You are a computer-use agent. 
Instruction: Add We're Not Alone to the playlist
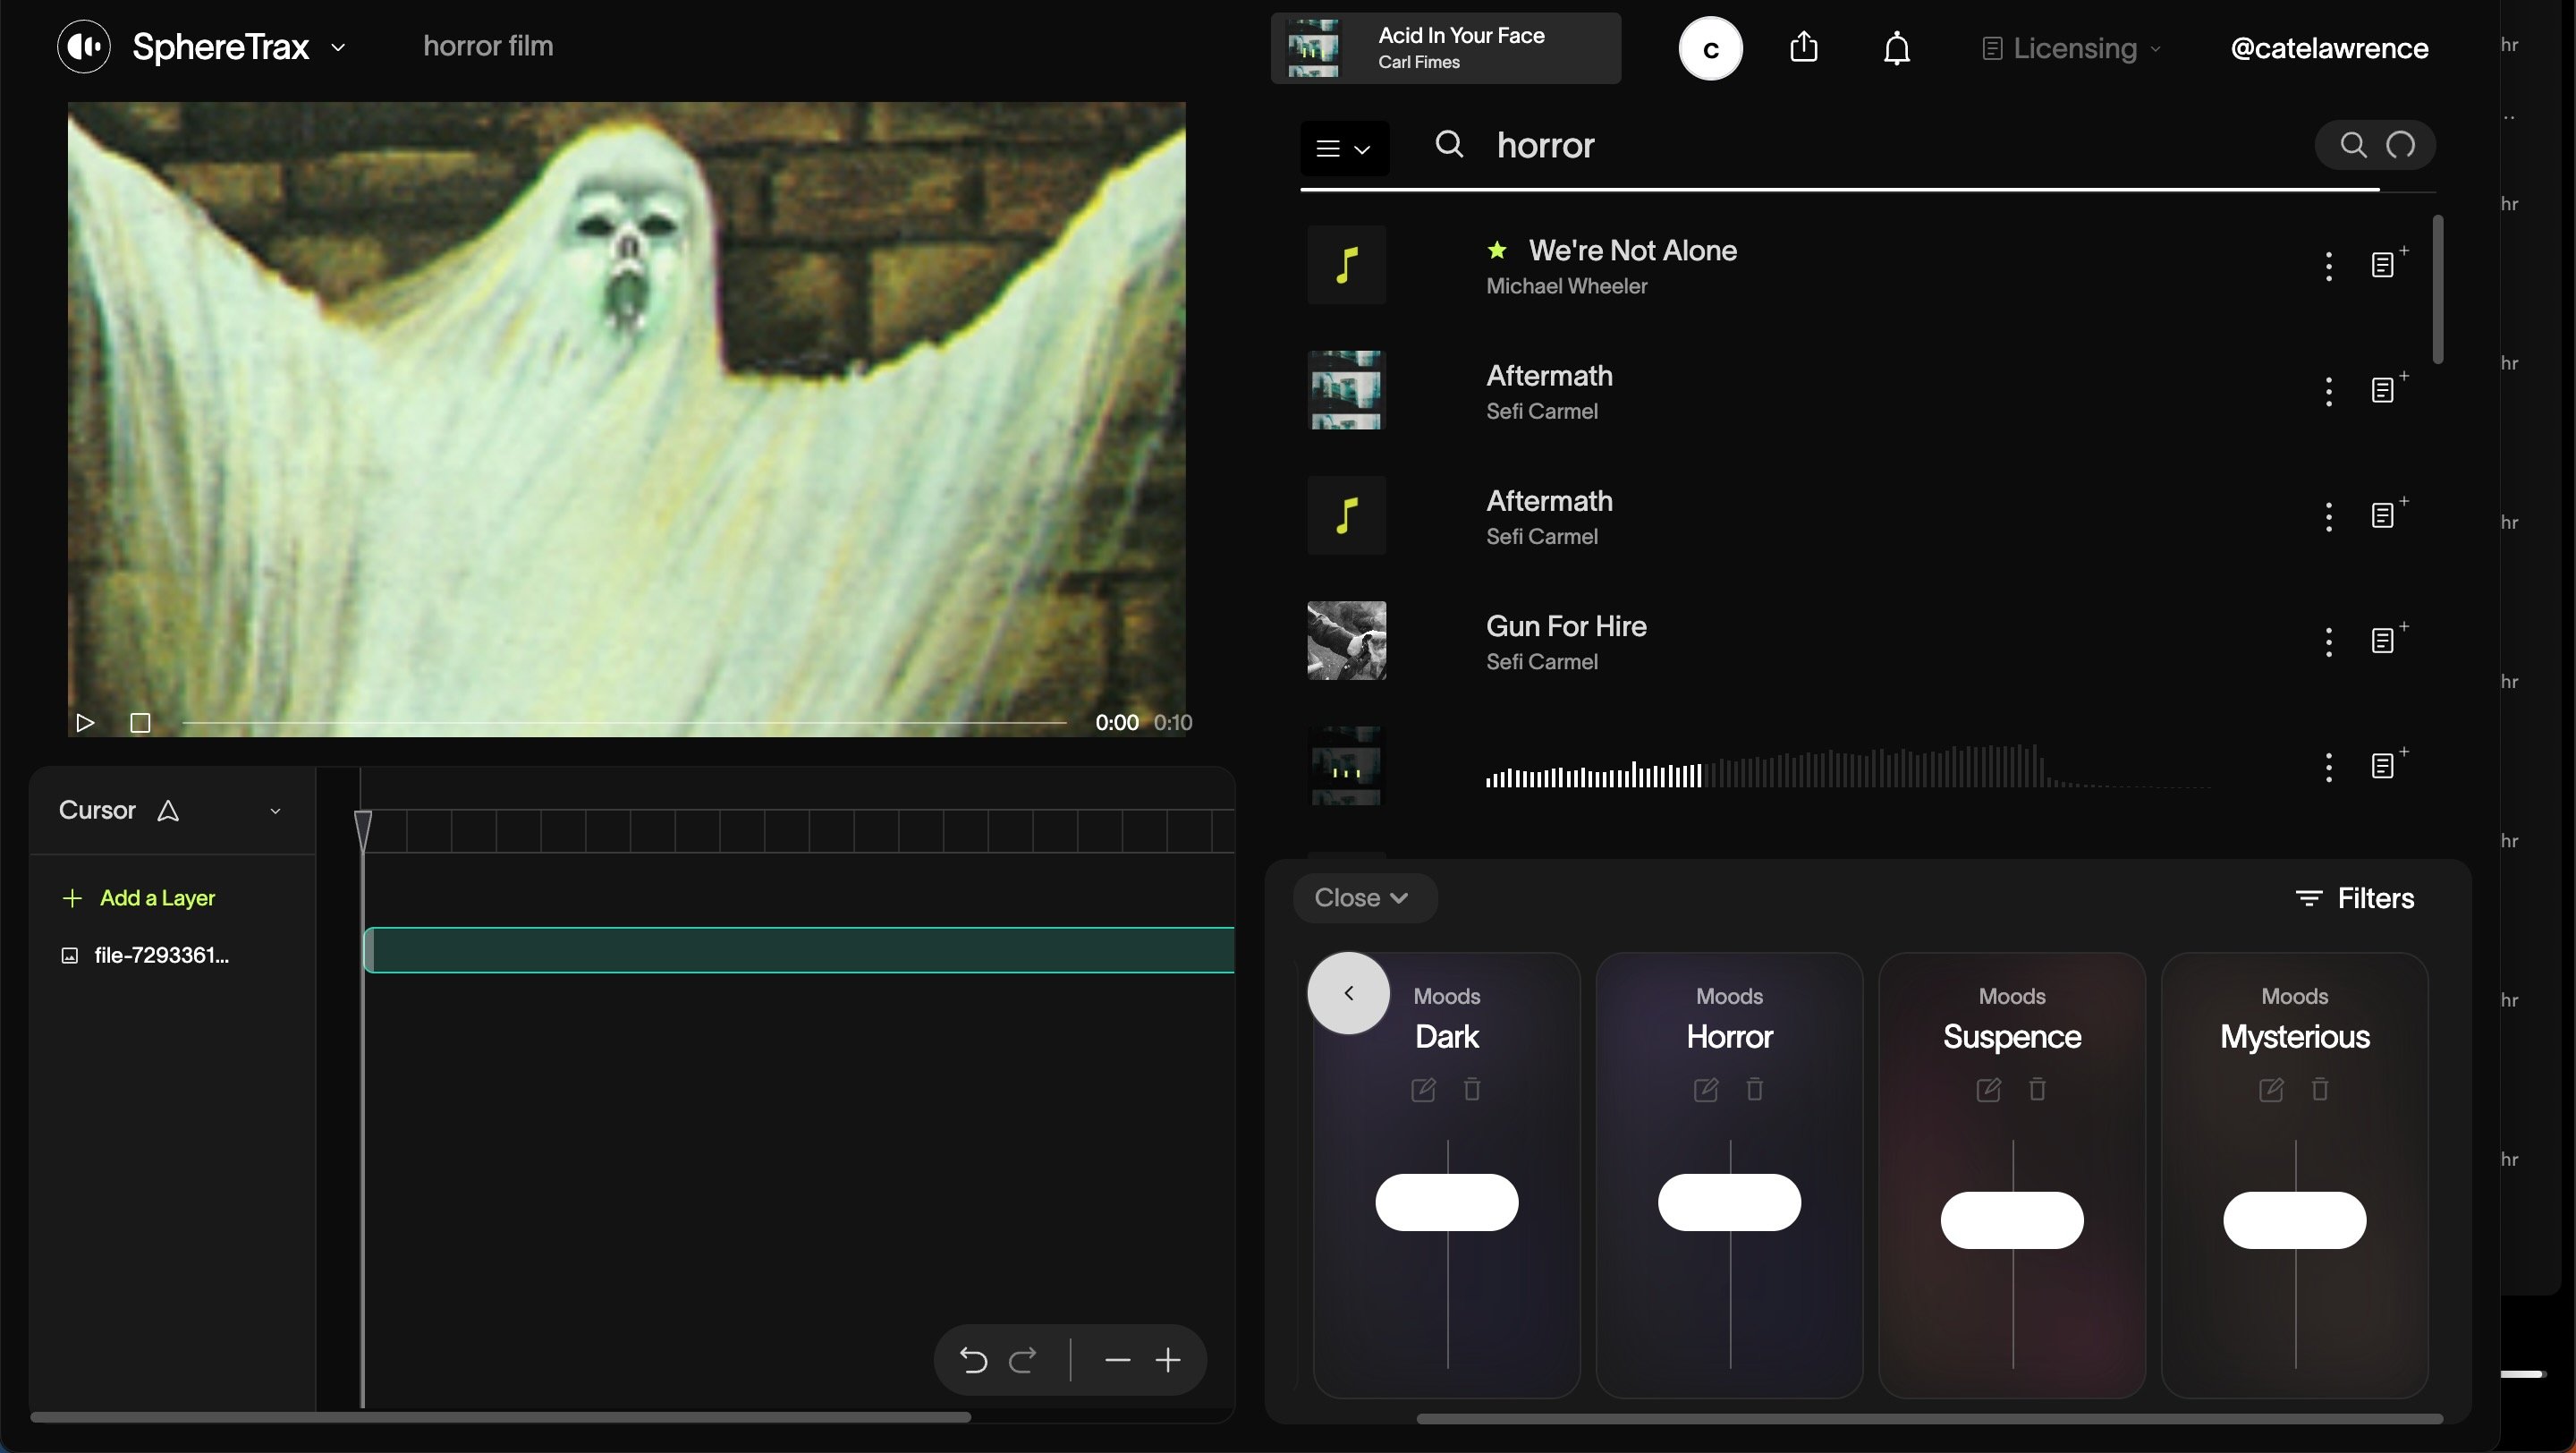coord(2388,263)
